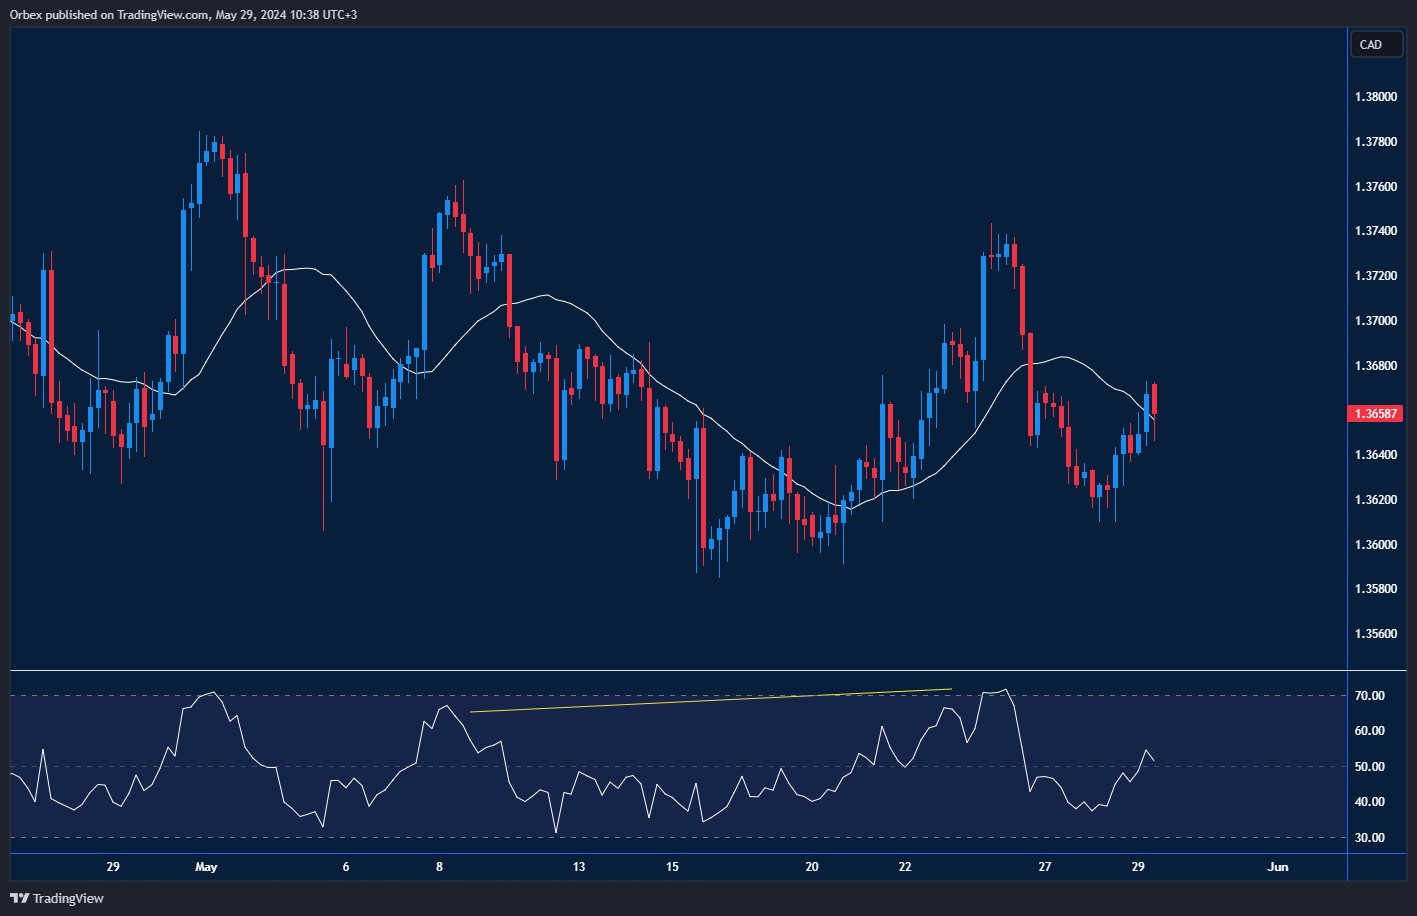
Task: Click the 27 date marker on the time axis
Action: [1045, 867]
